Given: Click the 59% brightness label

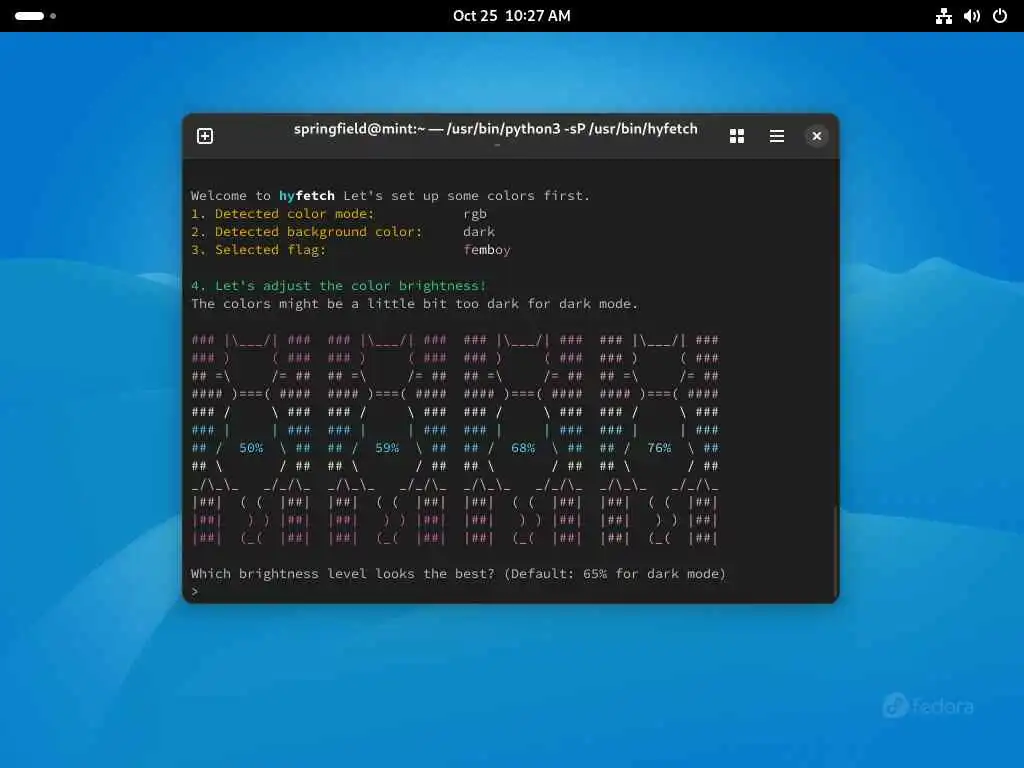Looking at the screenshot, I should [x=387, y=448].
